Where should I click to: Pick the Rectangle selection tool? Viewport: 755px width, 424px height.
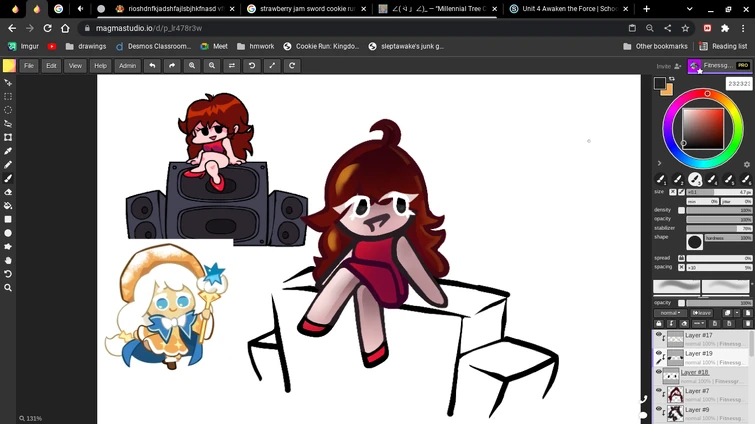pyautogui.click(x=8, y=97)
